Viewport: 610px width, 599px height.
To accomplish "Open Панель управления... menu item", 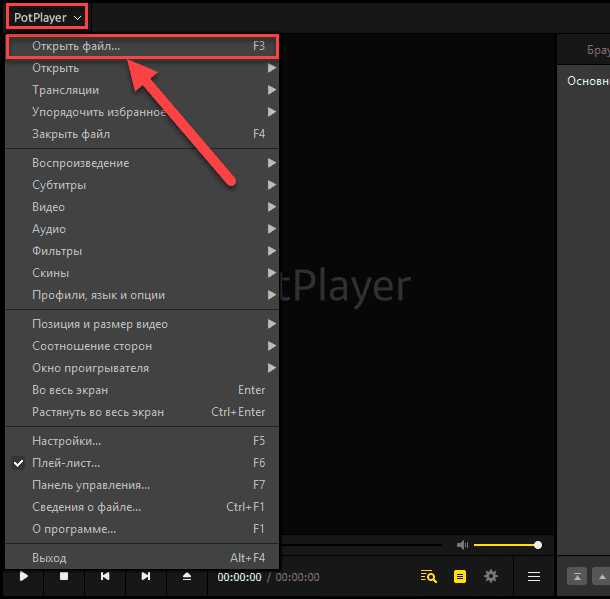I will 142,485.
